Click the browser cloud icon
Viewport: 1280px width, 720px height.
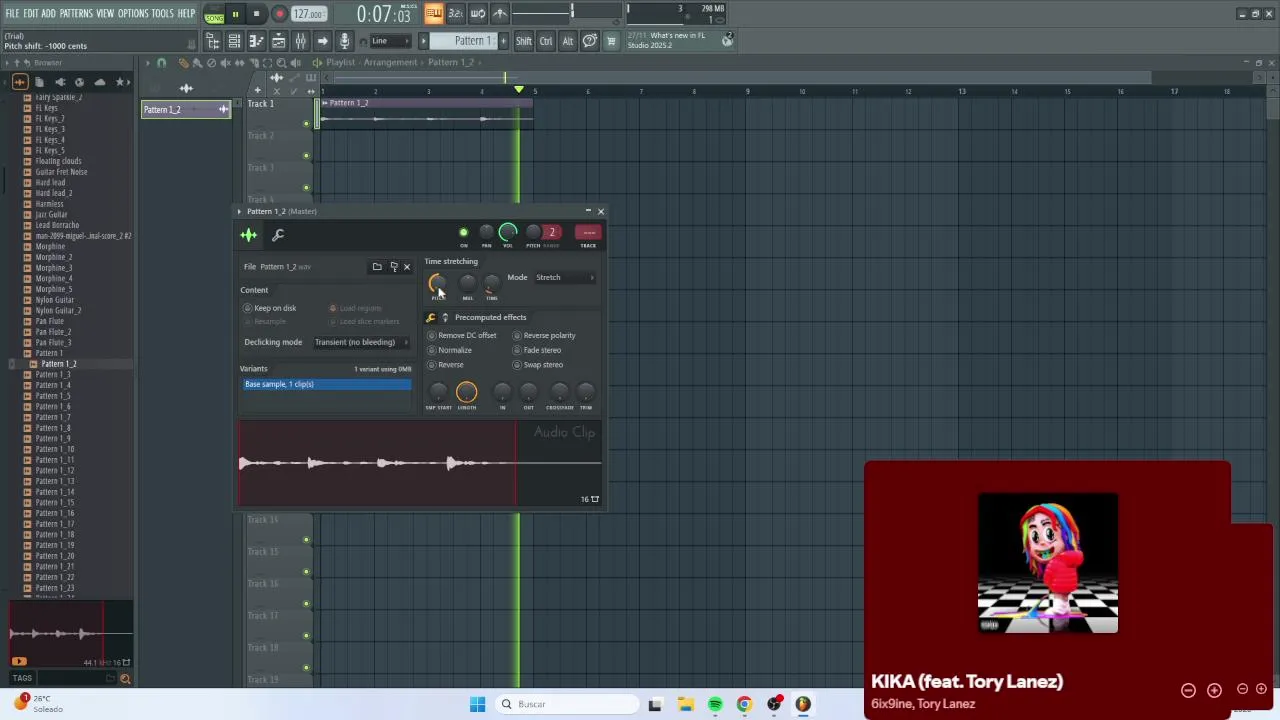pos(99,82)
